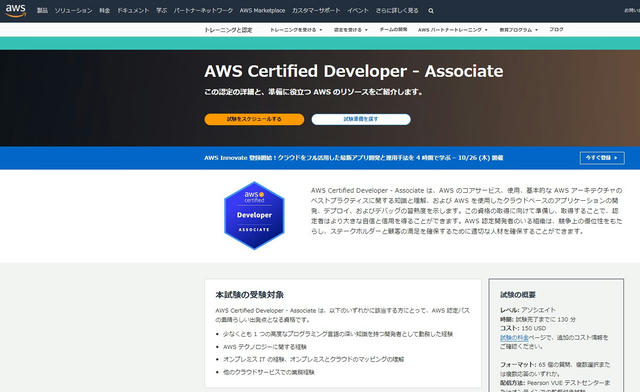Viewport: 640px width, 392px height.
Task: Expand the AWS パートナートレーニング dropdown
Action: (453, 30)
